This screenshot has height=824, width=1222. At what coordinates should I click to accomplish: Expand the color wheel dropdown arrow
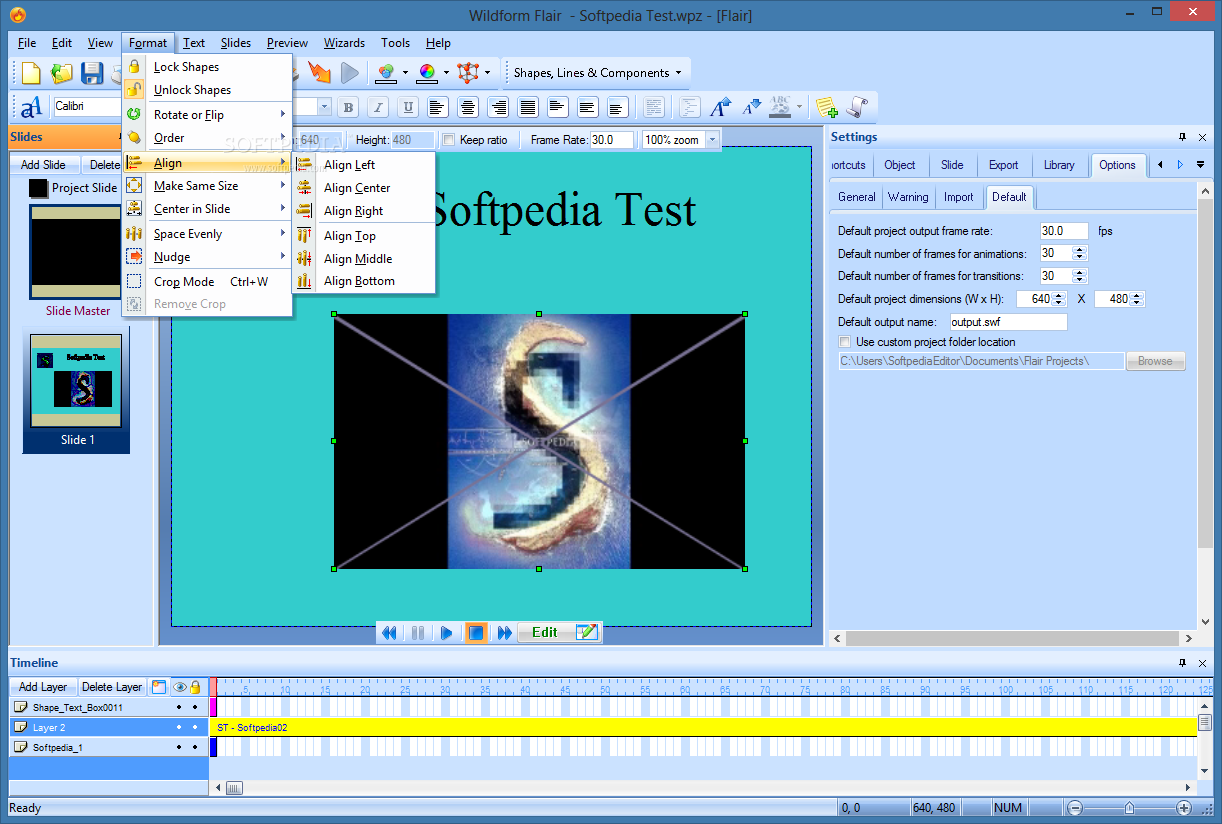(x=446, y=73)
